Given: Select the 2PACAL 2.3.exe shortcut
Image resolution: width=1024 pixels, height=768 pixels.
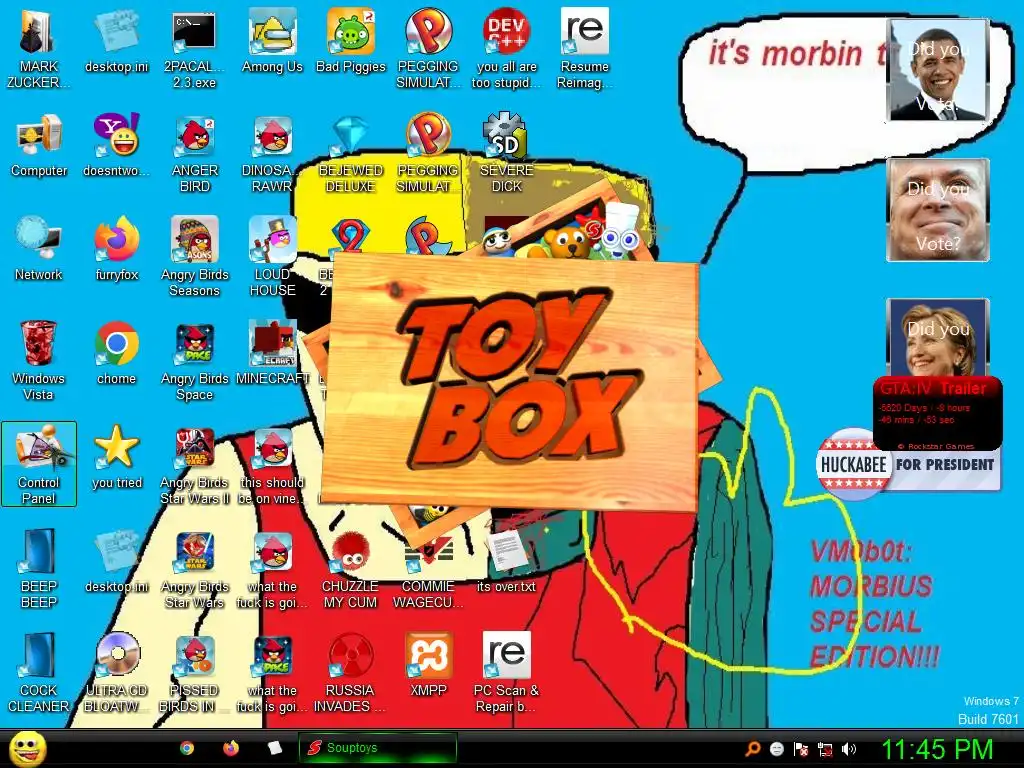Looking at the screenshot, I should [x=194, y=48].
